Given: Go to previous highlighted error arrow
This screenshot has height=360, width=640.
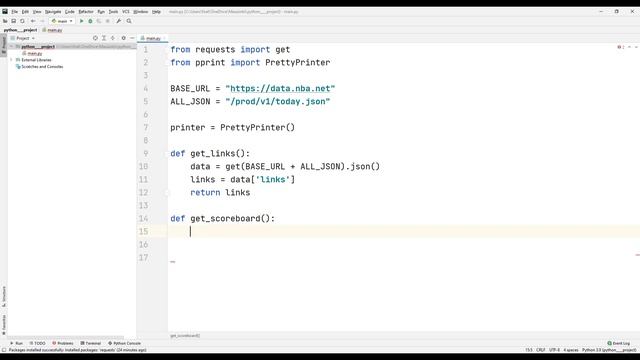Looking at the screenshot, I should coord(629,47).
